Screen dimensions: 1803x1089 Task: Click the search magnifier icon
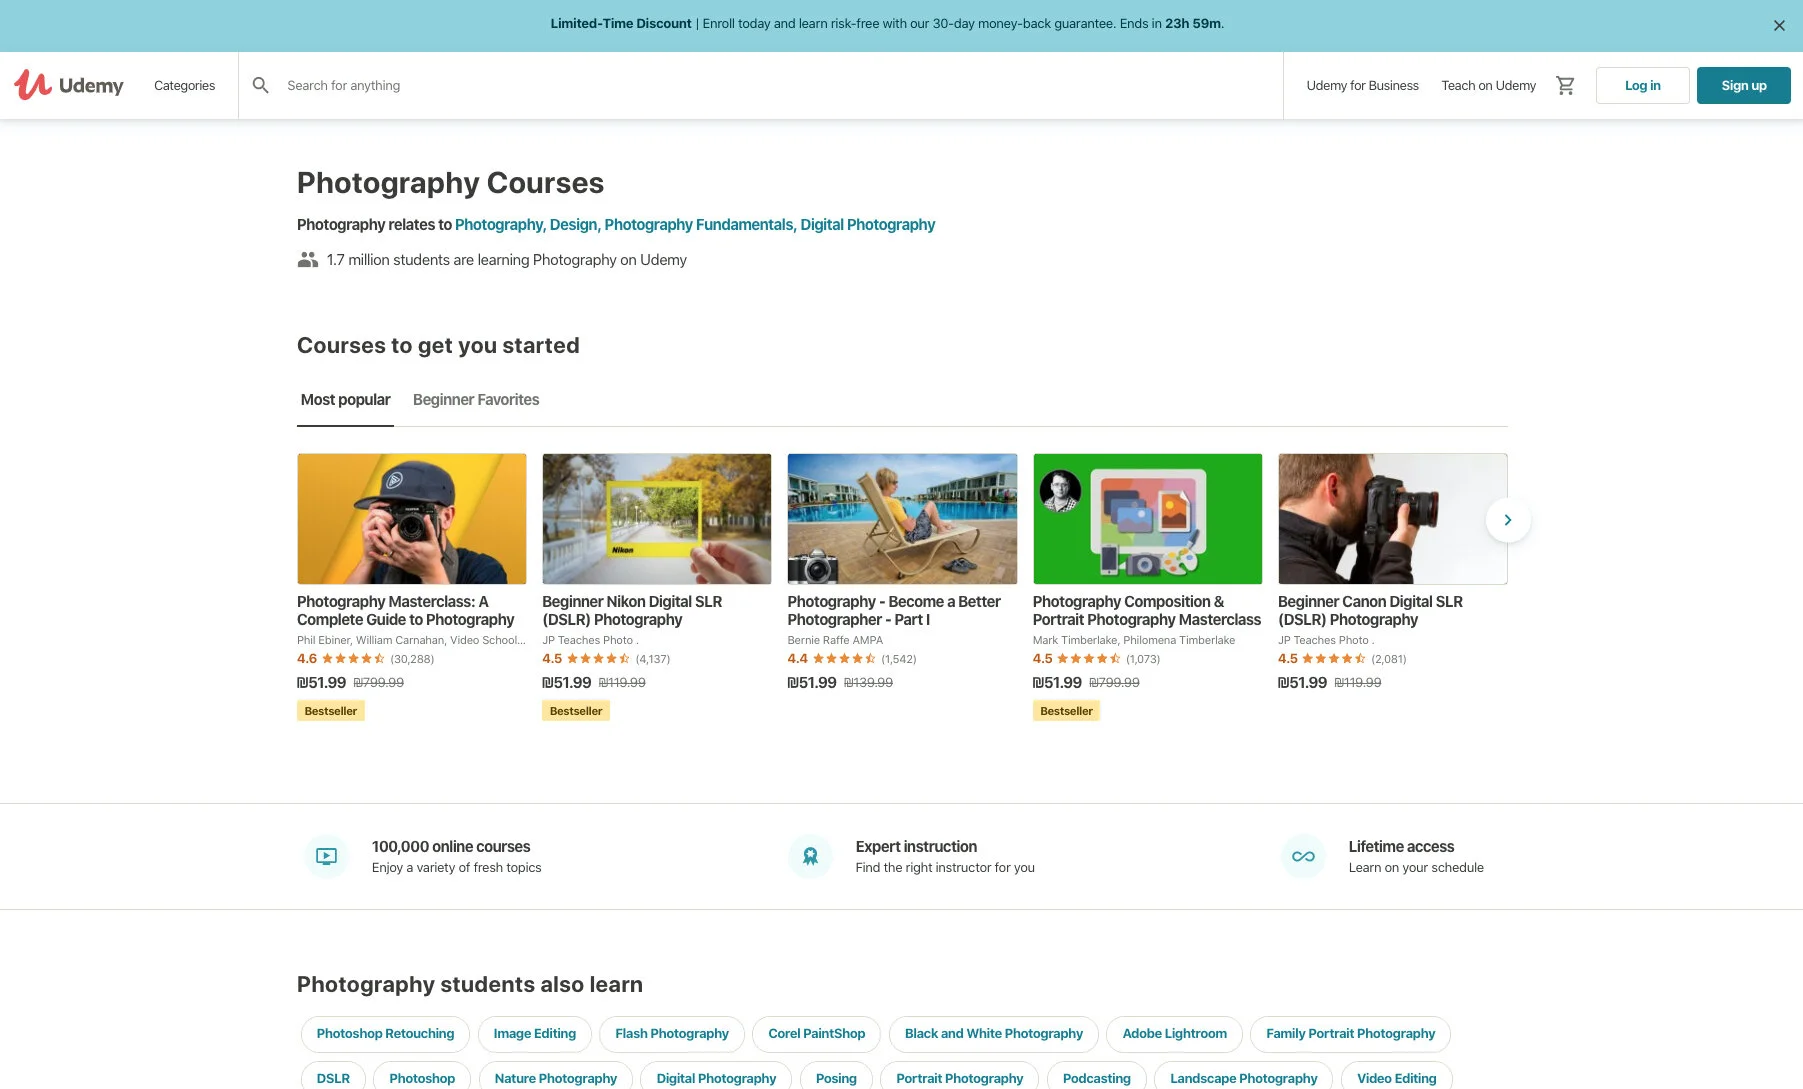[x=261, y=85]
